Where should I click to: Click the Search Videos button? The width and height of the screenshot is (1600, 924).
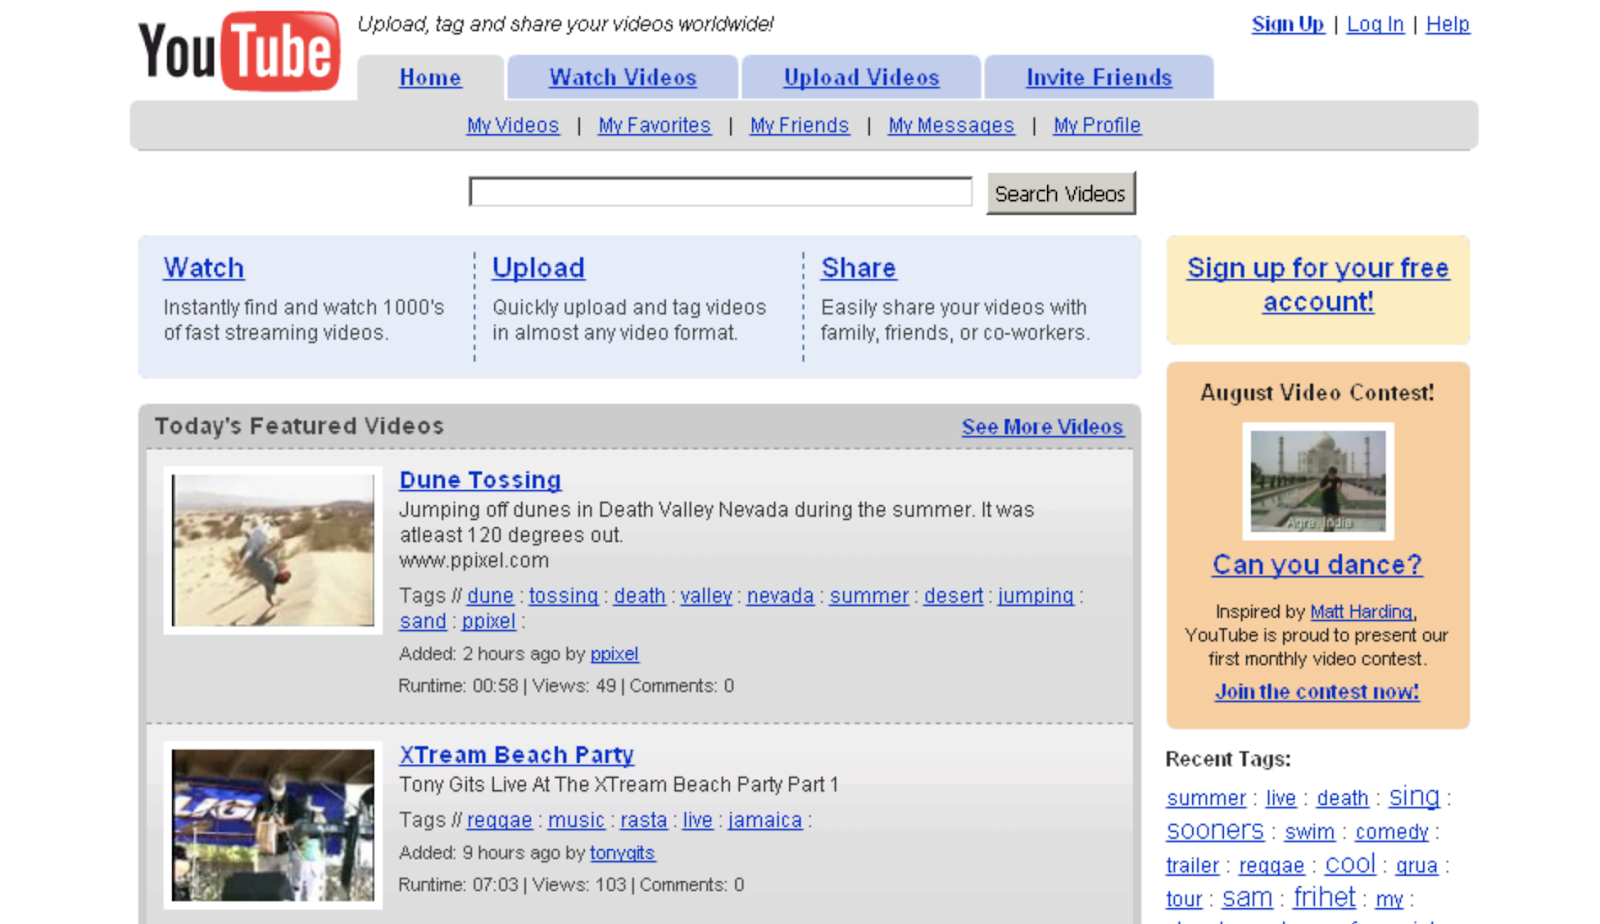tap(1061, 194)
